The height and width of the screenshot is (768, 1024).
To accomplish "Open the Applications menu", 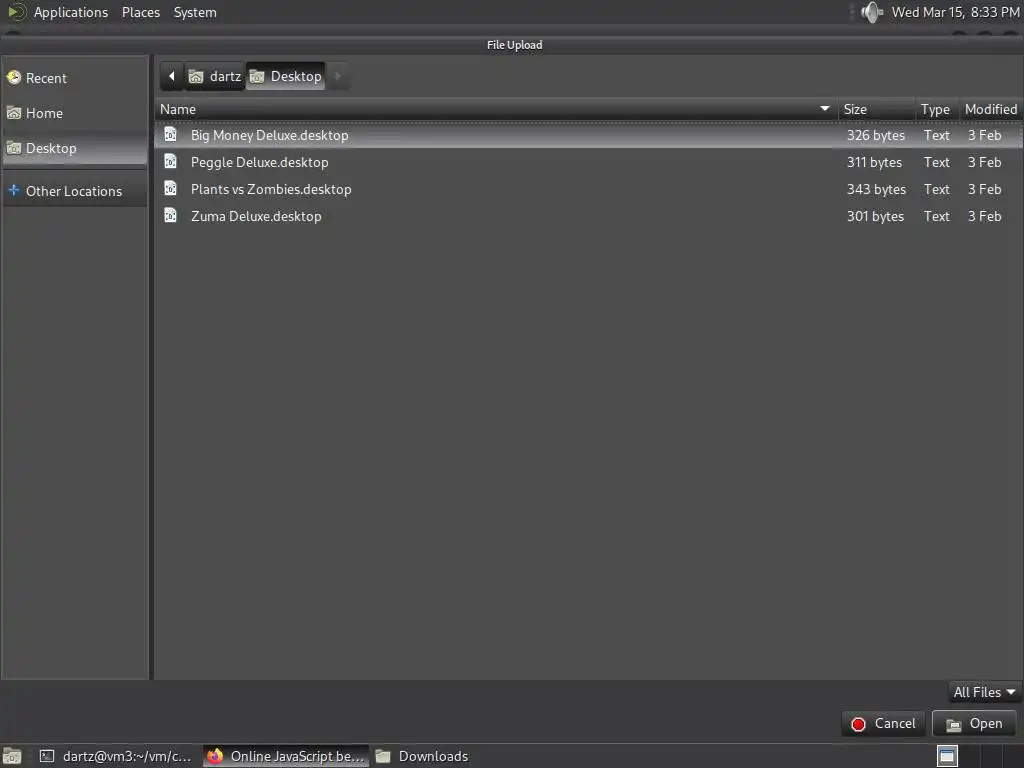I will pos(71,12).
